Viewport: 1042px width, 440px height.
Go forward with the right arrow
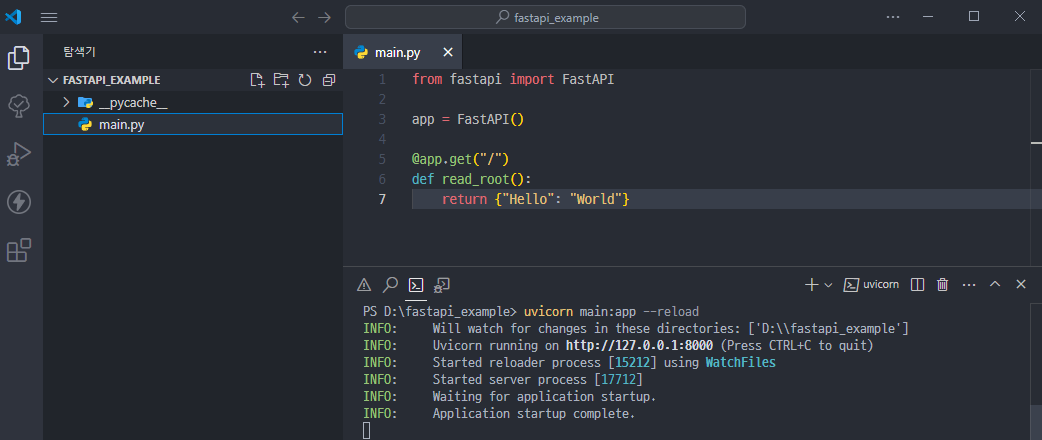[324, 18]
